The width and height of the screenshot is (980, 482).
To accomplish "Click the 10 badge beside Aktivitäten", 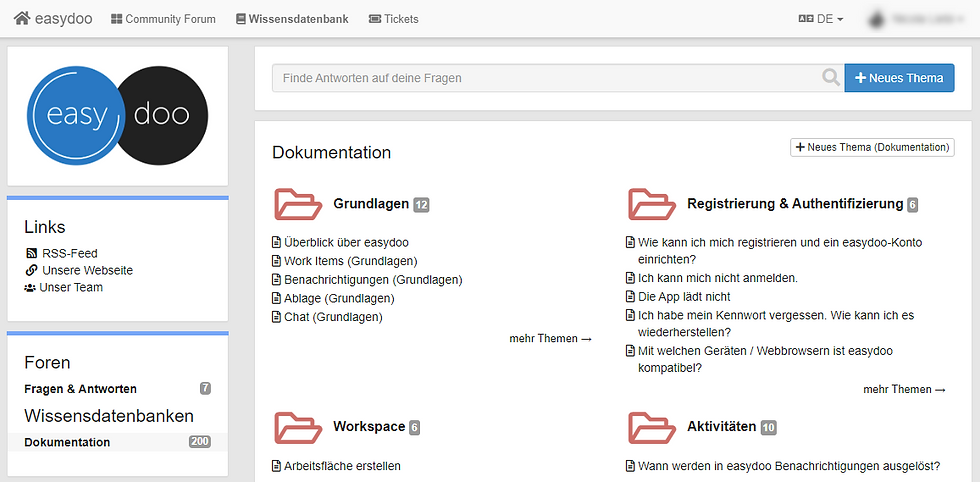I will (x=769, y=428).
